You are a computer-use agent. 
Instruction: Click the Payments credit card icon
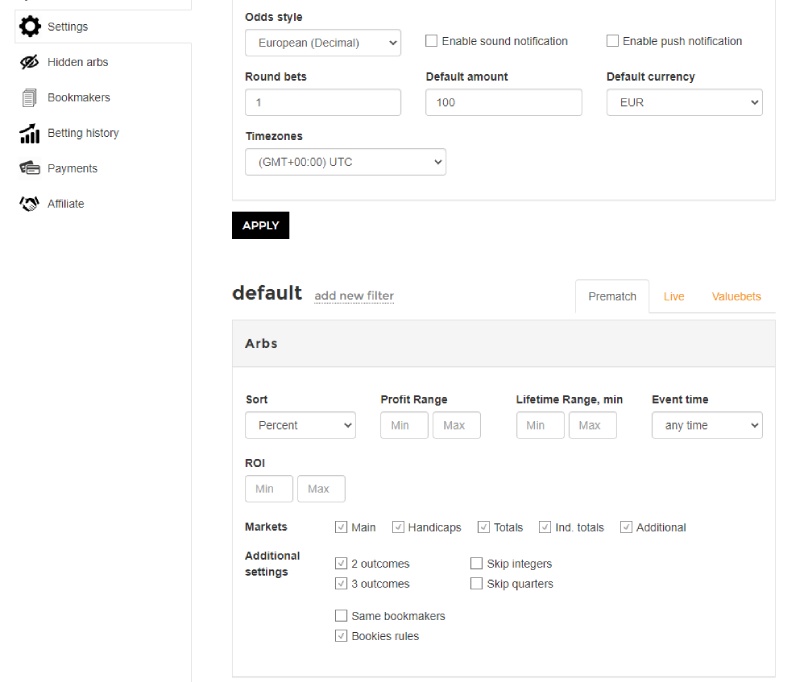30,168
